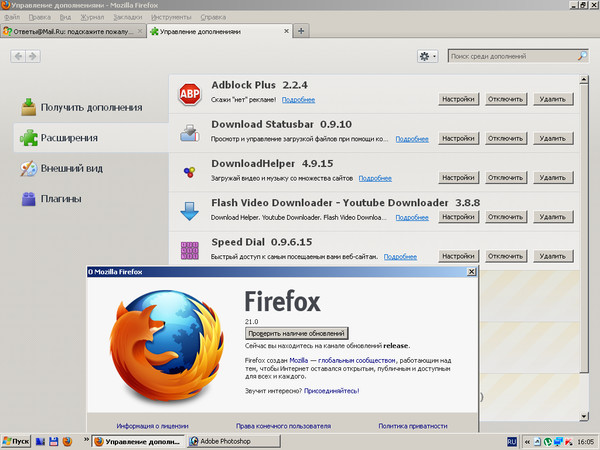
Task: Click the DownloadHelper colored balls icon
Action: tap(189, 172)
